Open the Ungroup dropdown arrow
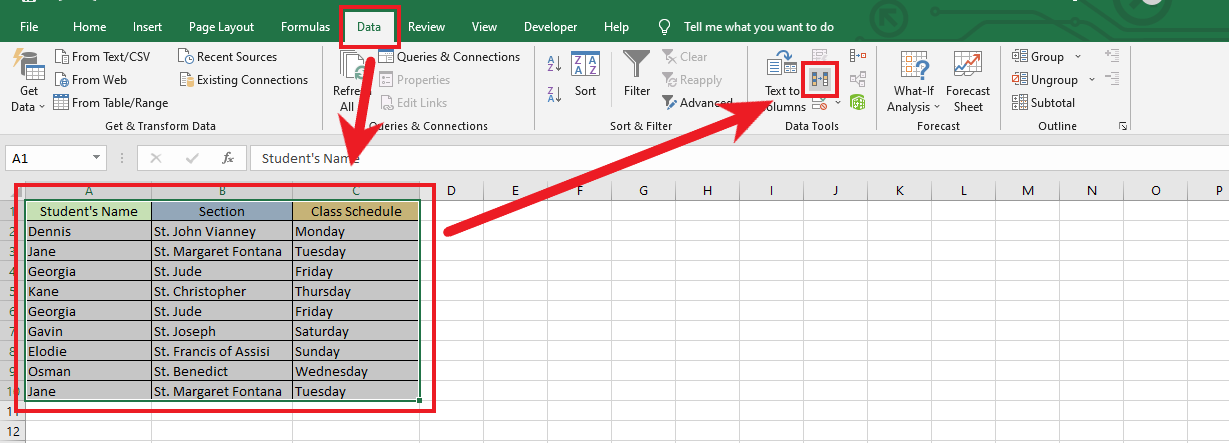This screenshot has width=1229, height=443. 1091,80
